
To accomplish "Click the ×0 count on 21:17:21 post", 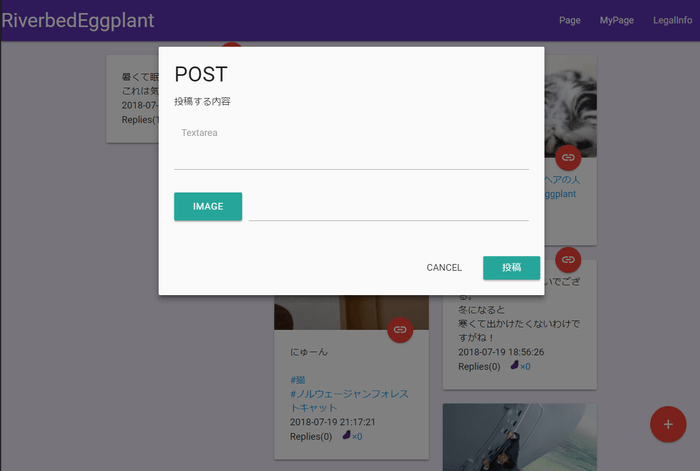I will tap(357, 437).
